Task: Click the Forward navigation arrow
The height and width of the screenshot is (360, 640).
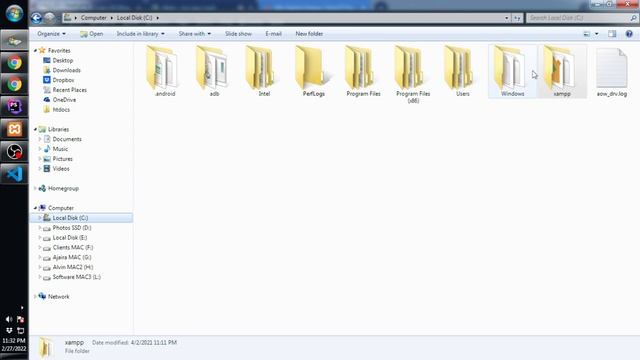Action: pos(49,18)
